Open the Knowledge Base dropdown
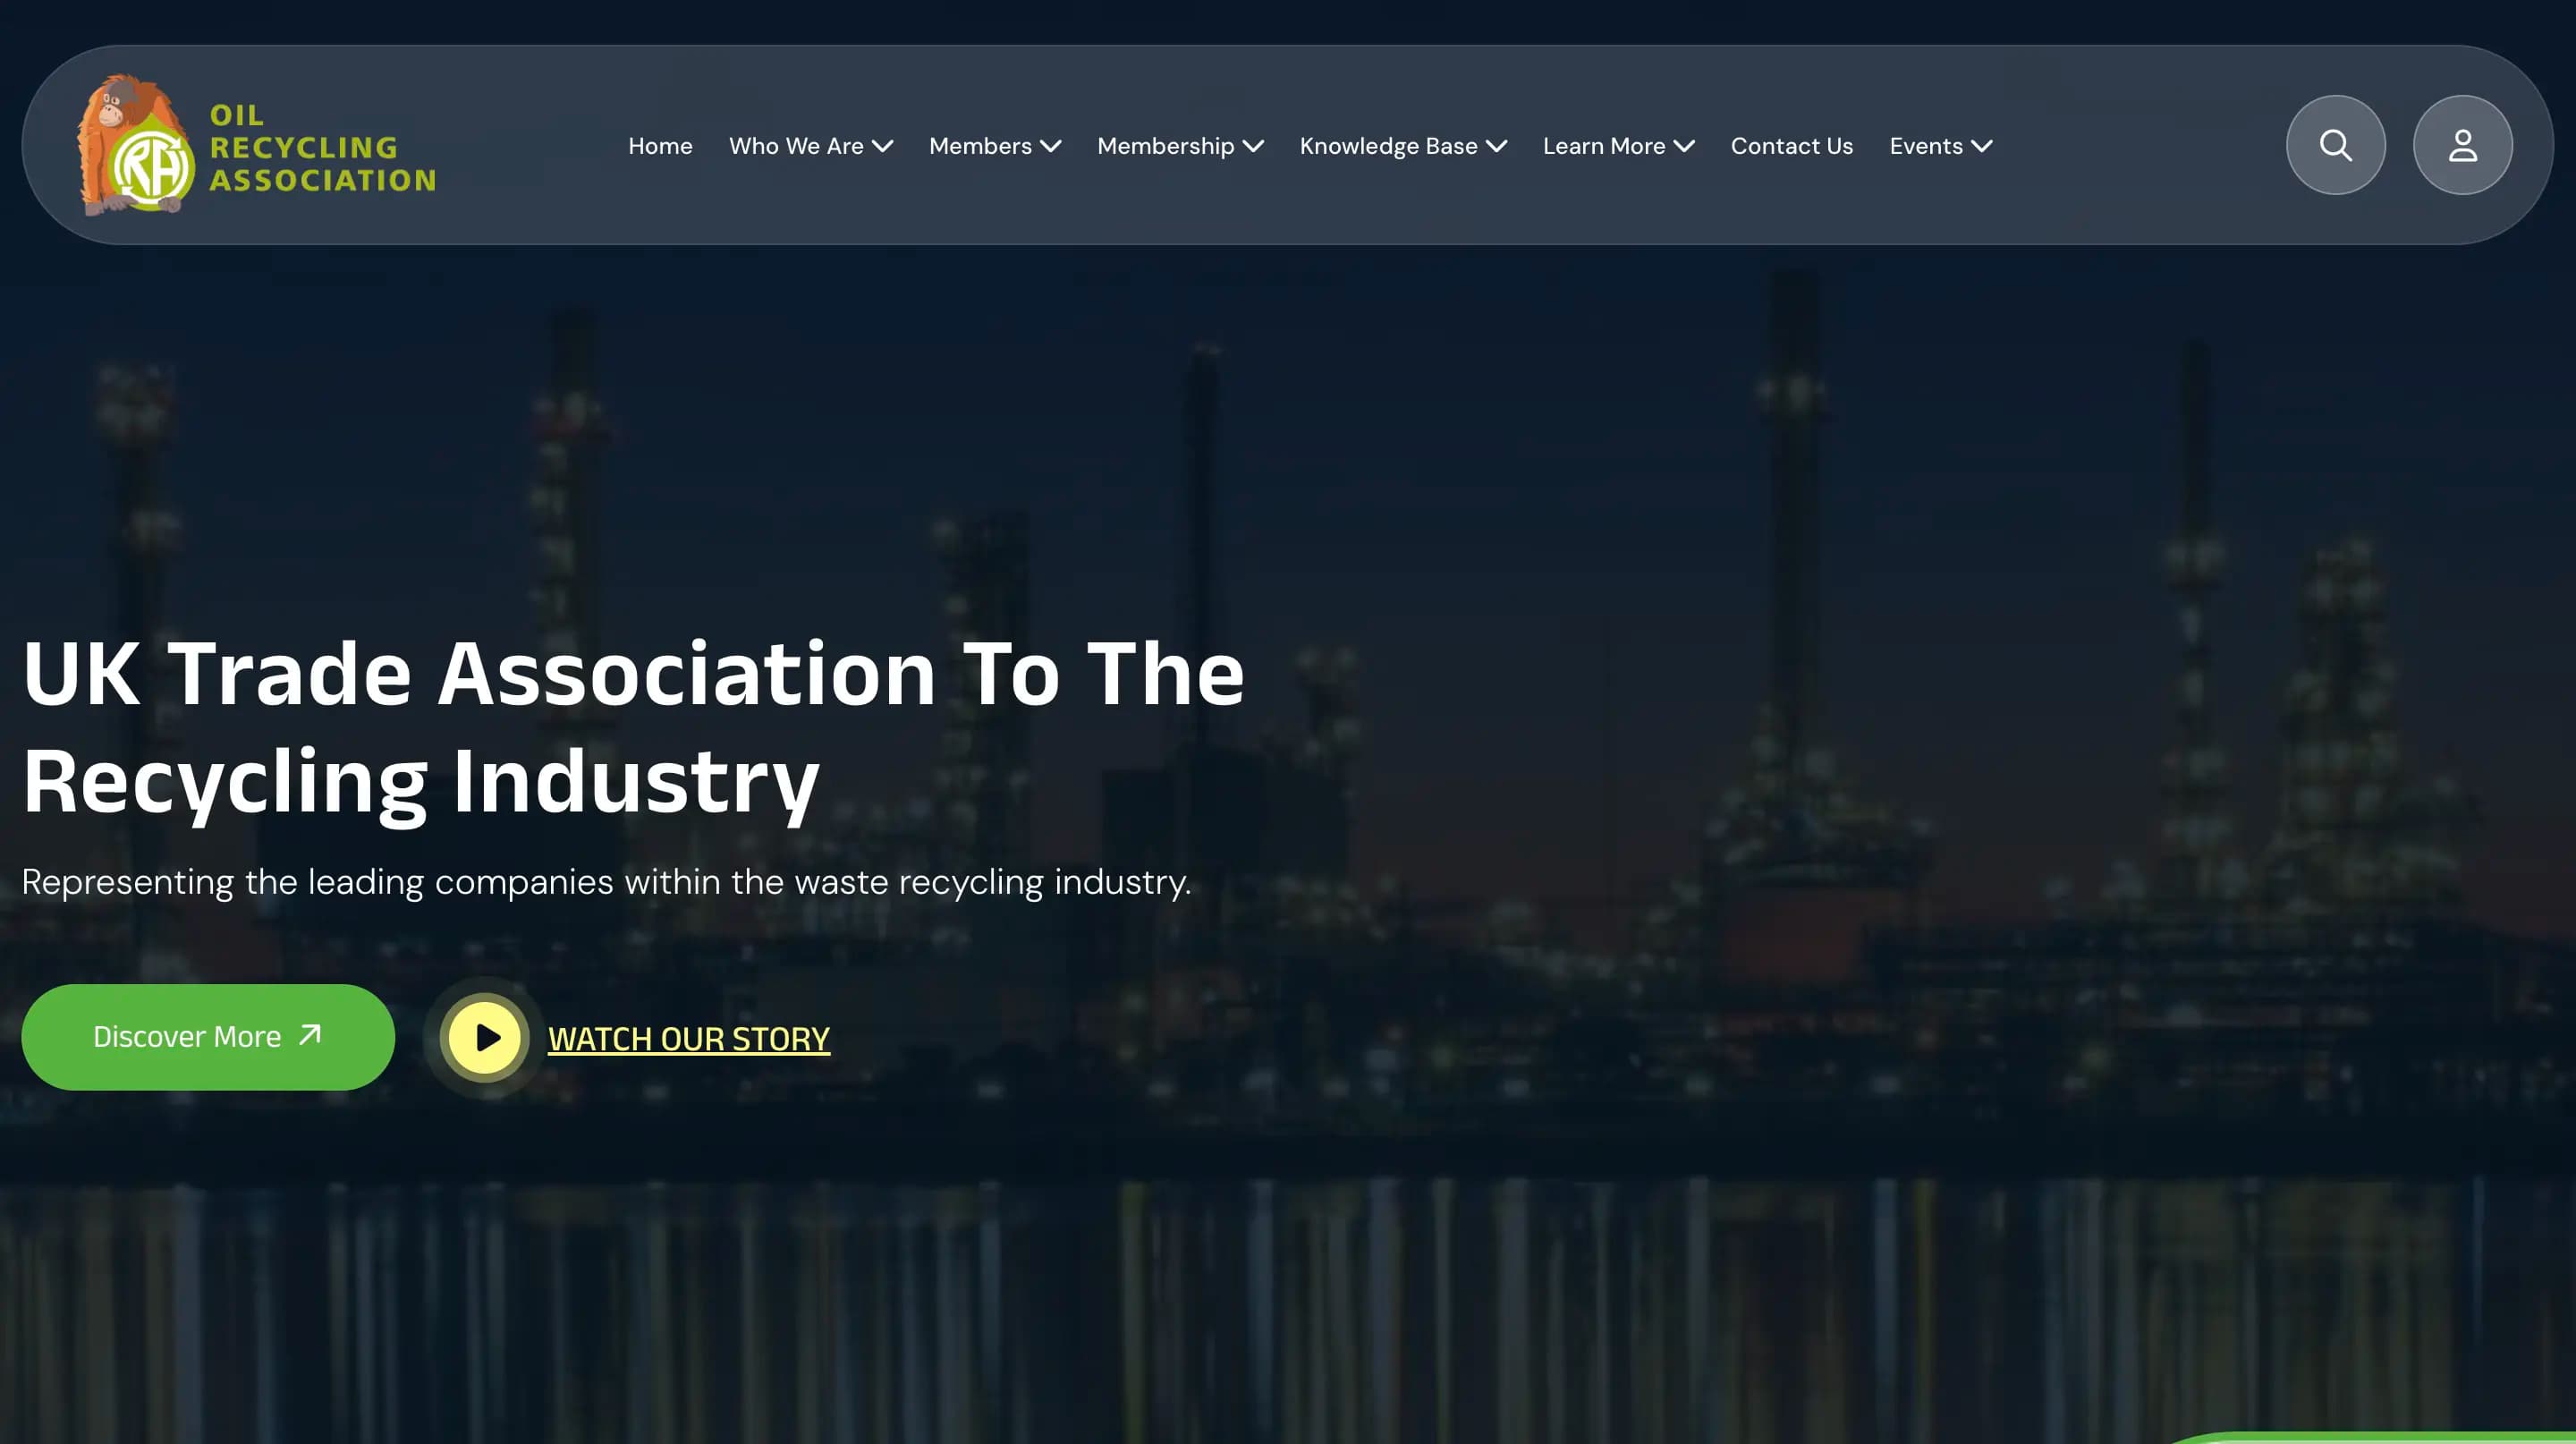Image resolution: width=2576 pixels, height=1444 pixels. [x=1496, y=146]
